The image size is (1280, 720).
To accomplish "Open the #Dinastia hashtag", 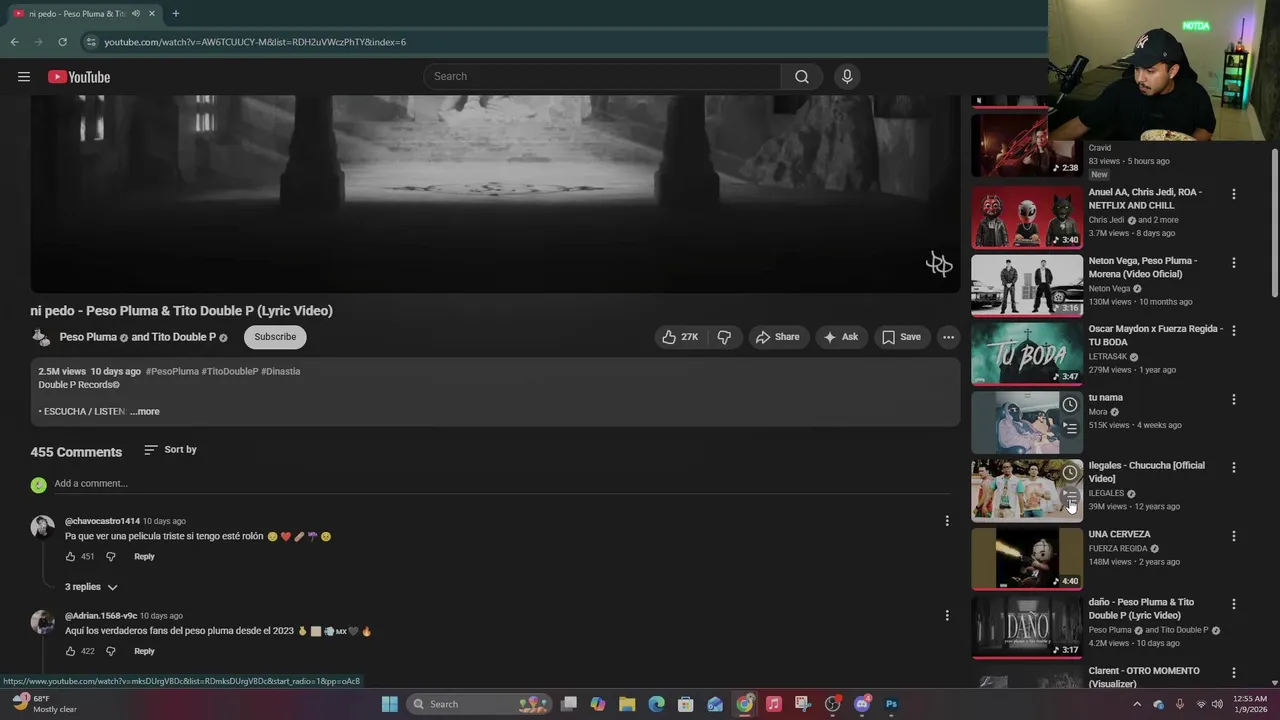I will (x=281, y=372).
